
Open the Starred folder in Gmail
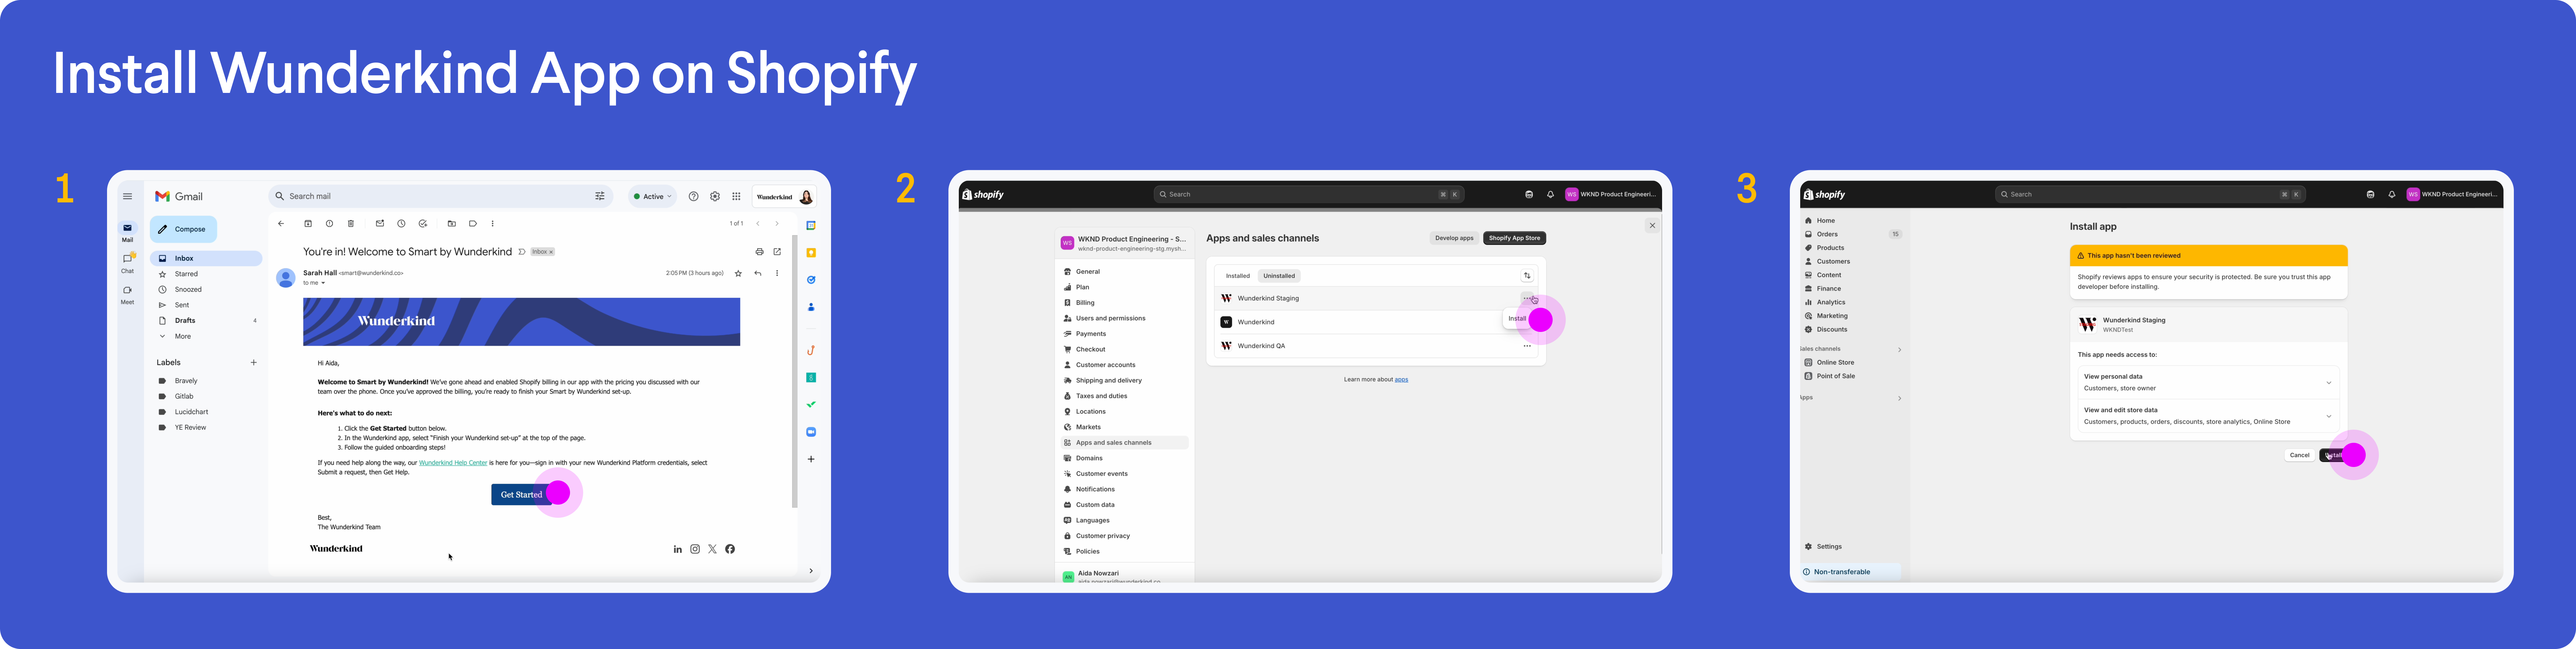(186, 274)
